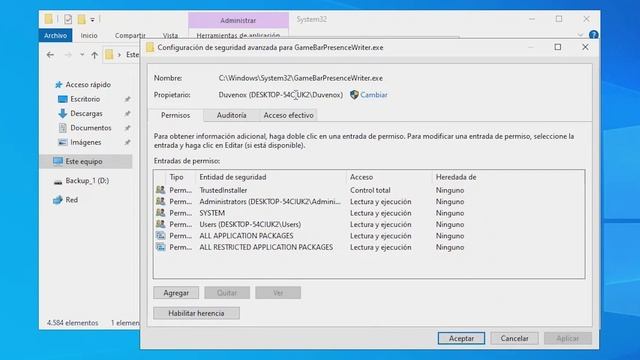Open Documentos in the Explorer sidebar

[x=91, y=128]
